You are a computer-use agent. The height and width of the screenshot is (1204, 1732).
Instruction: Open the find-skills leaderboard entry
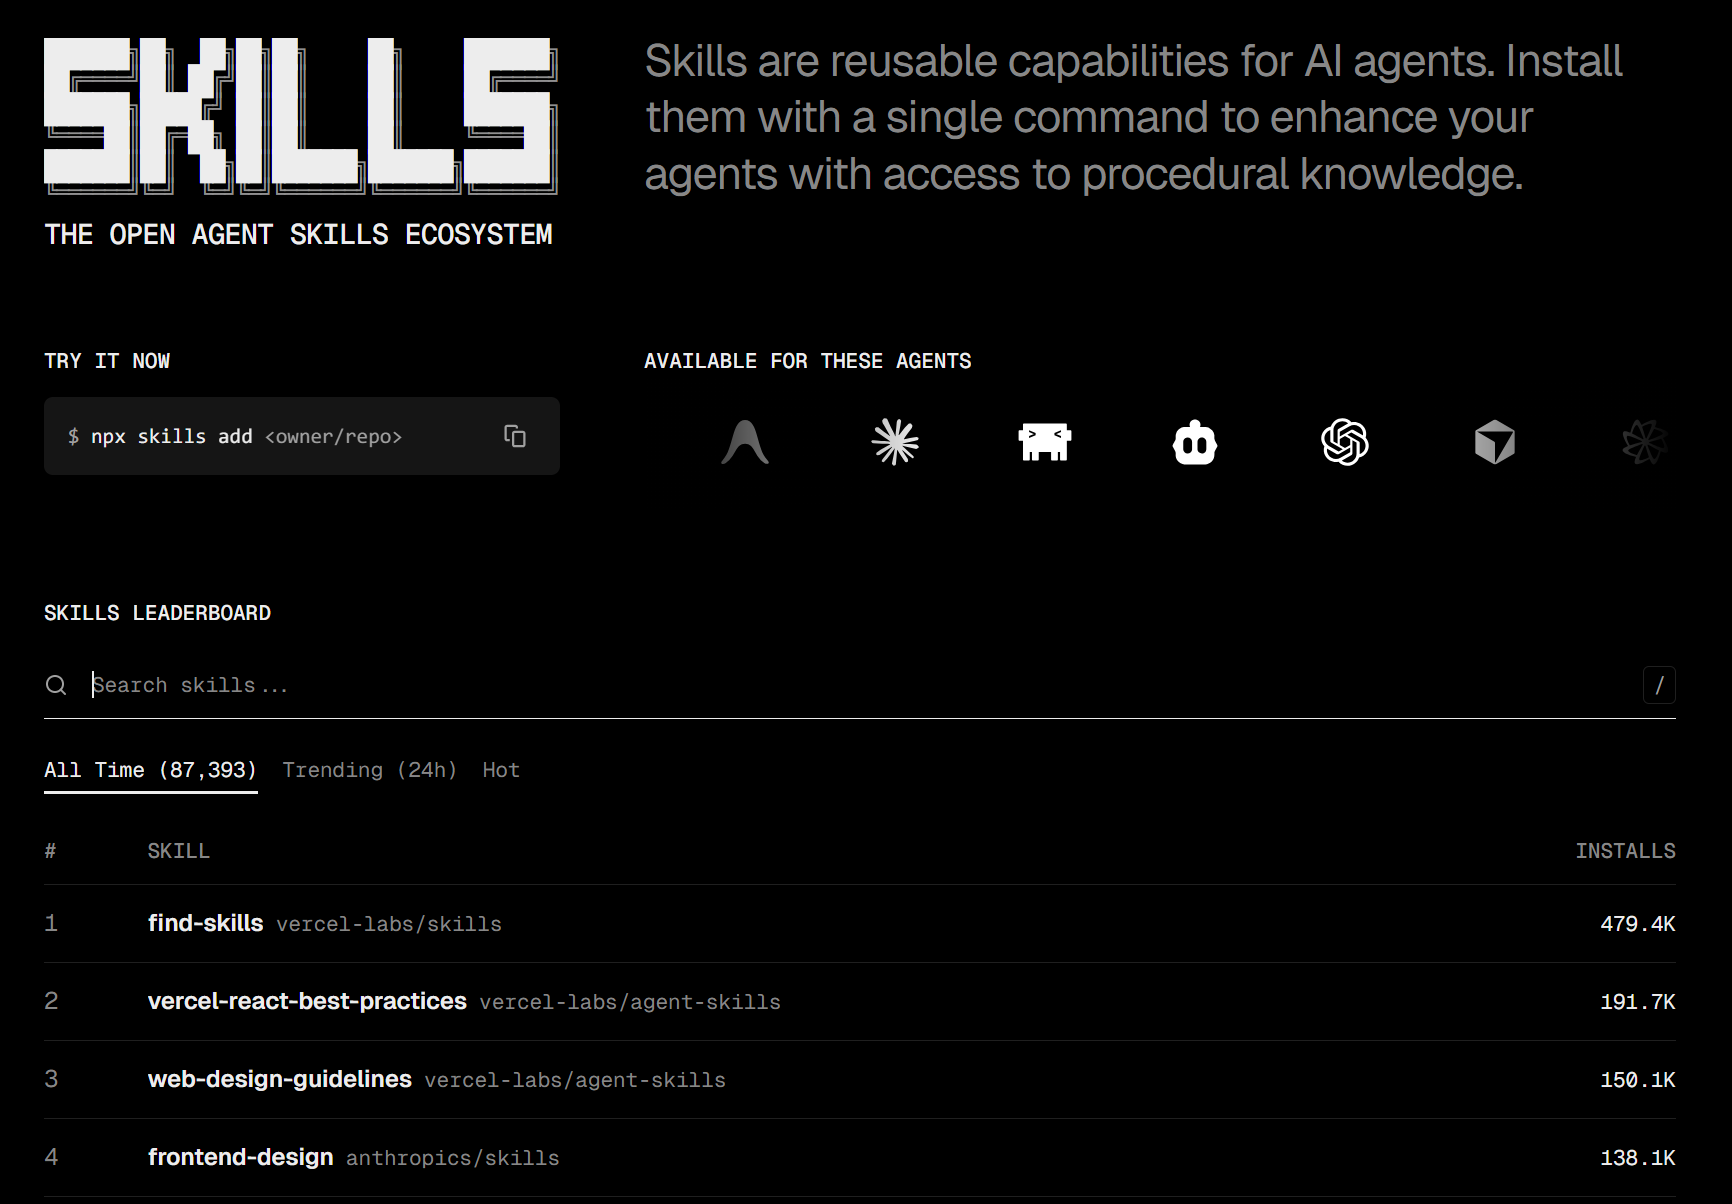click(206, 923)
